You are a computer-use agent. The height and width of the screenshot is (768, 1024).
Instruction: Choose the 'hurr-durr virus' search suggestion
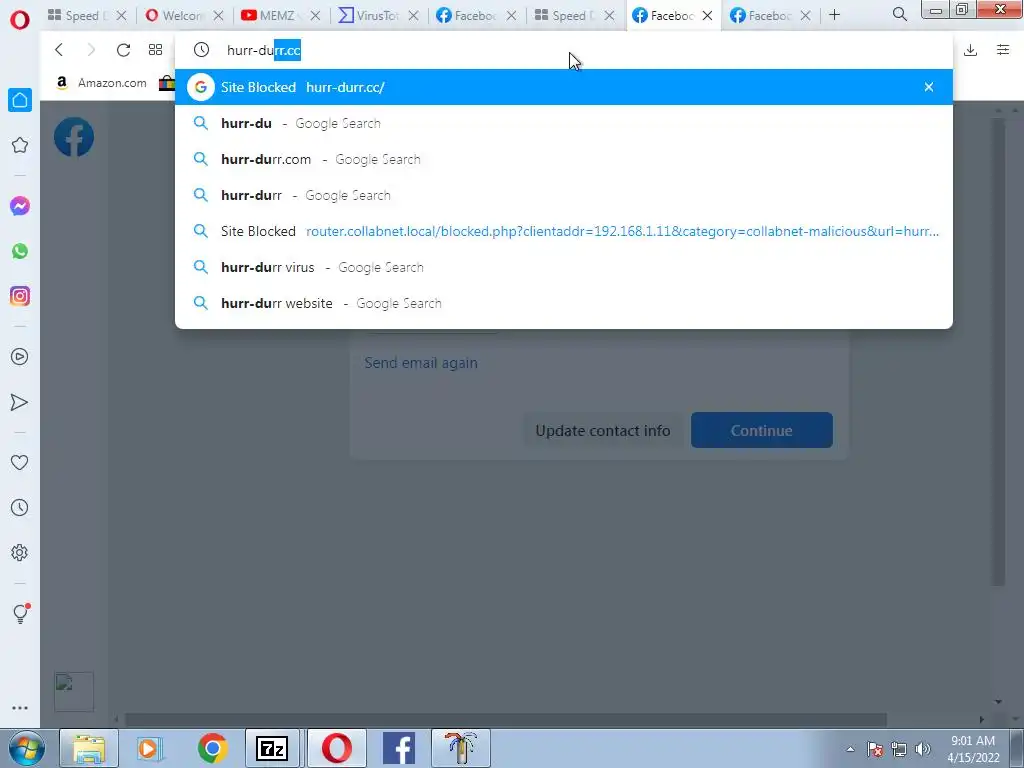[564, 267]
